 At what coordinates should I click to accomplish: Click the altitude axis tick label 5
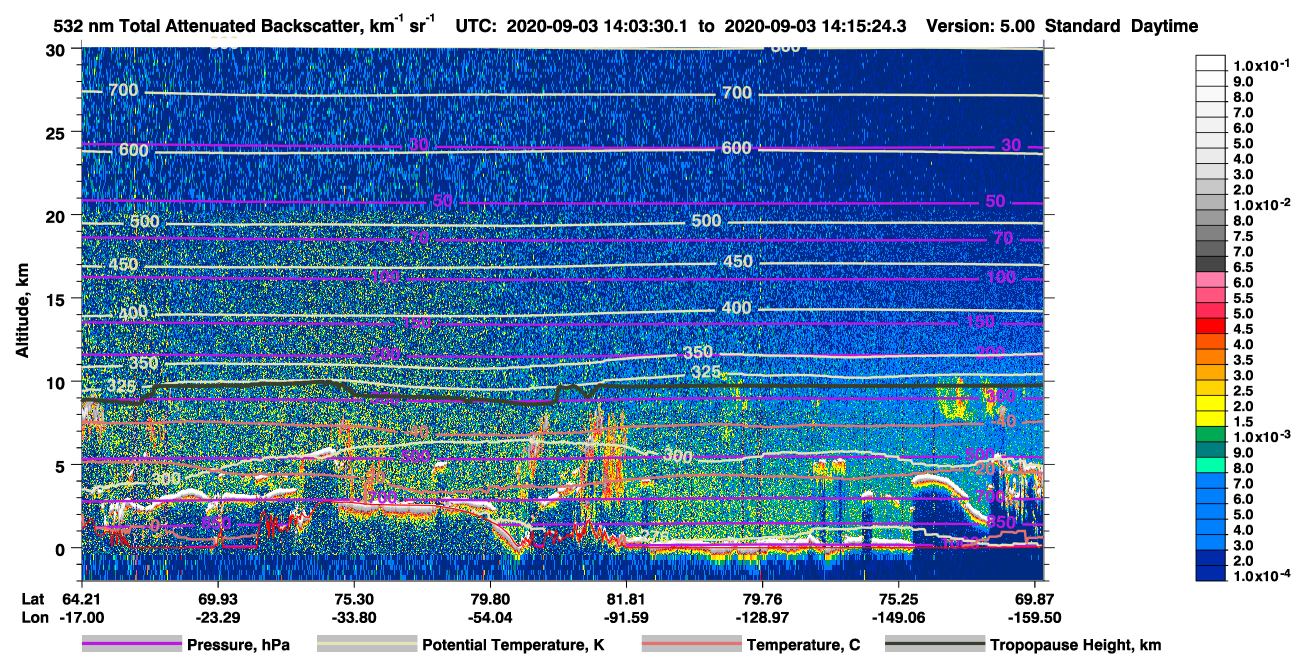tap(62, 465)
